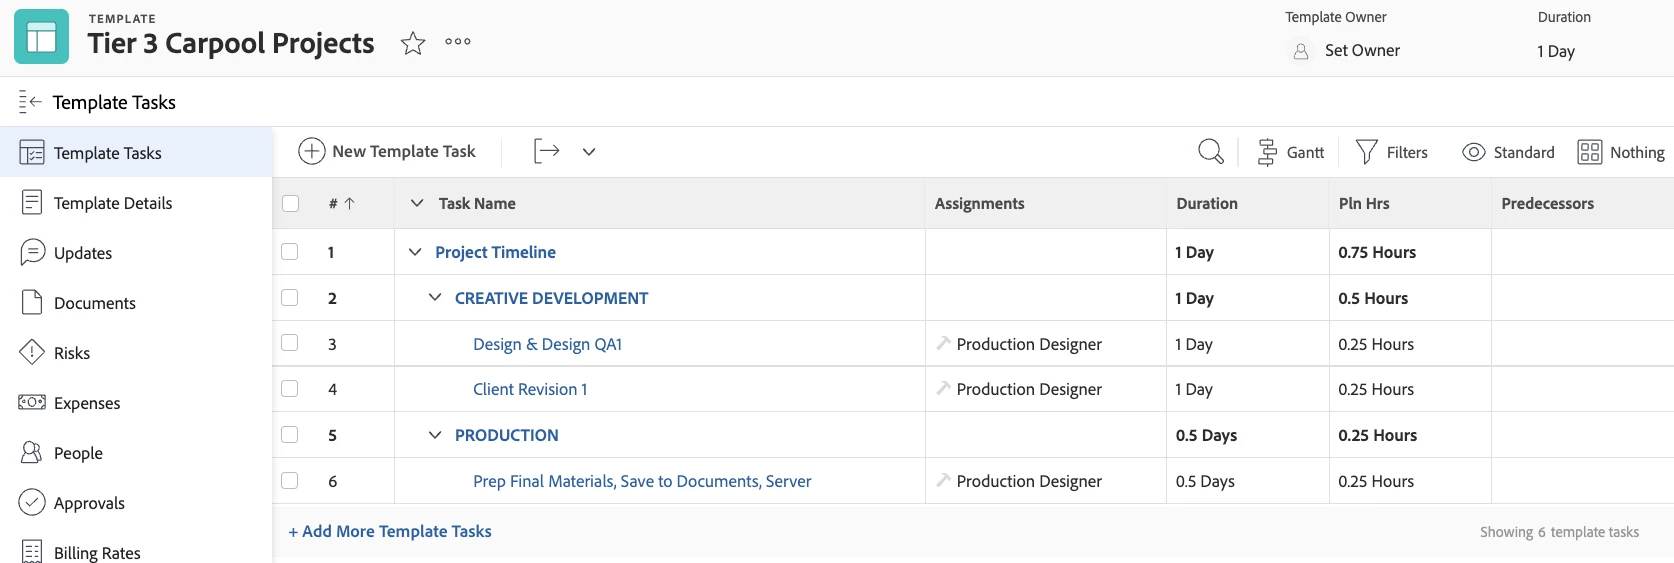Collapse the Template Tasks side panel

click(30, 102)
